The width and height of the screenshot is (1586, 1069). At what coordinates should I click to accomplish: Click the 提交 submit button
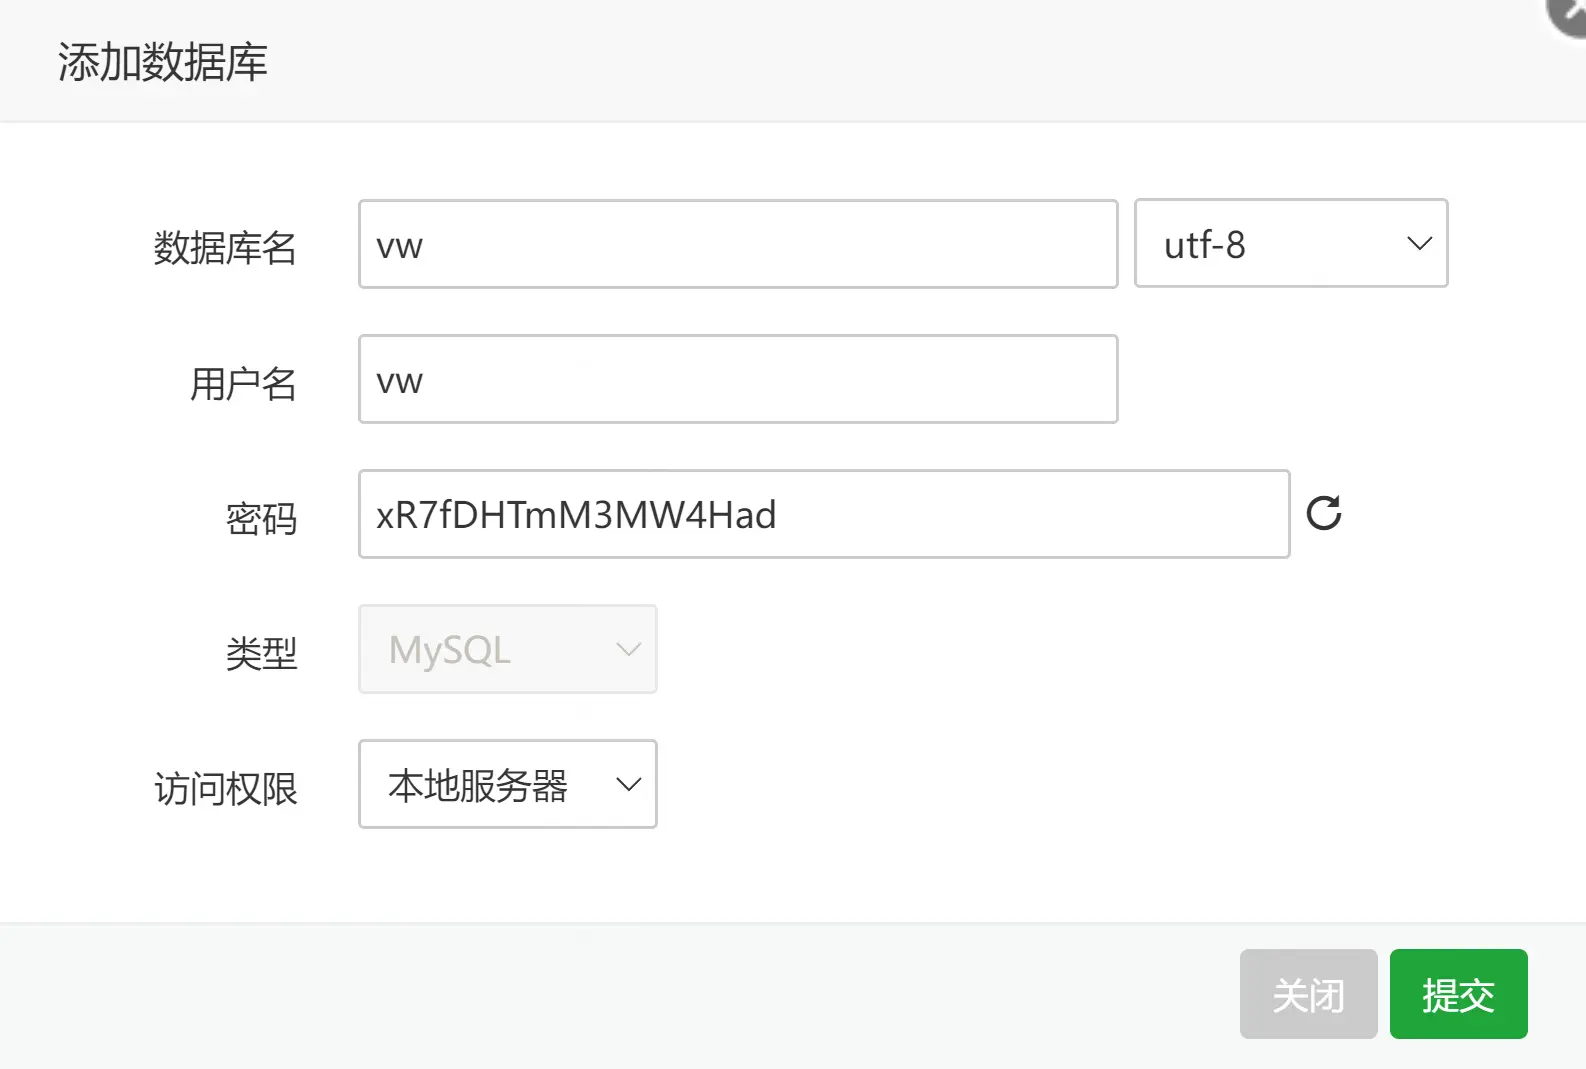click(x=1458, y=994)
